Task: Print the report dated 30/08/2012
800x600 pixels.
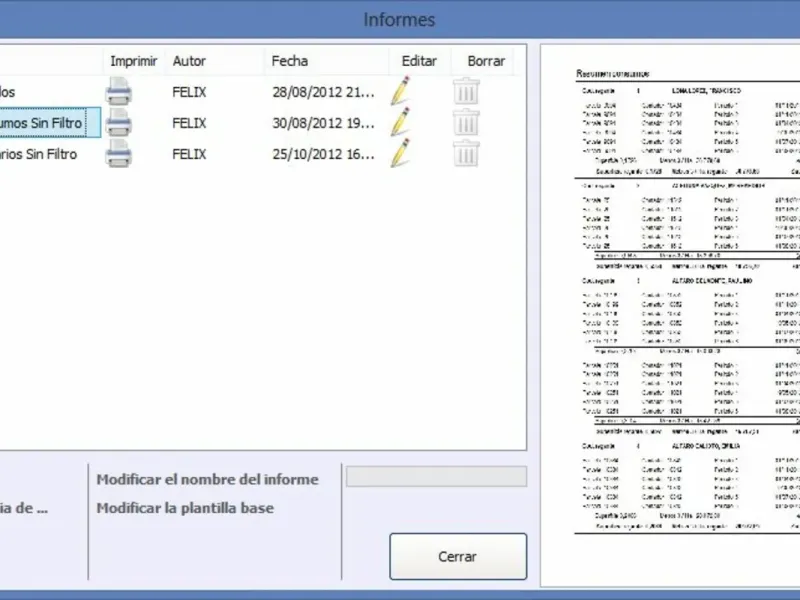Action: [119, 122]
